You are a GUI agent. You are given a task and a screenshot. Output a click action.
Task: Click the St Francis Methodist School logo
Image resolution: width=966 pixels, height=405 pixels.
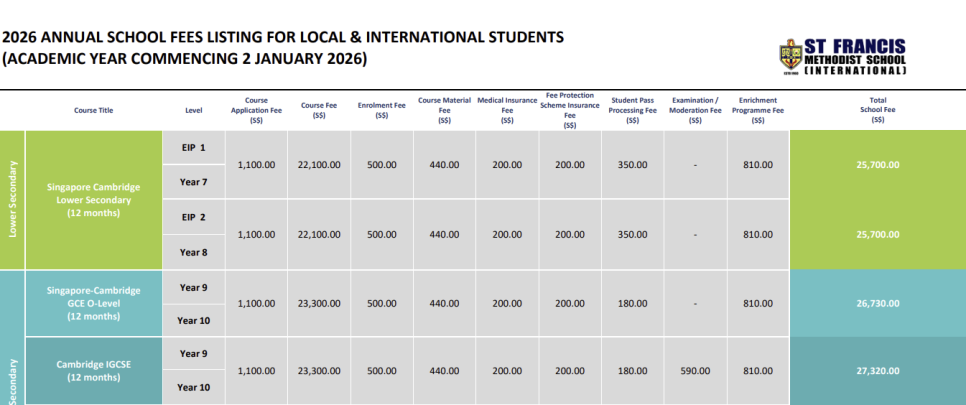[x=842, y=58]
